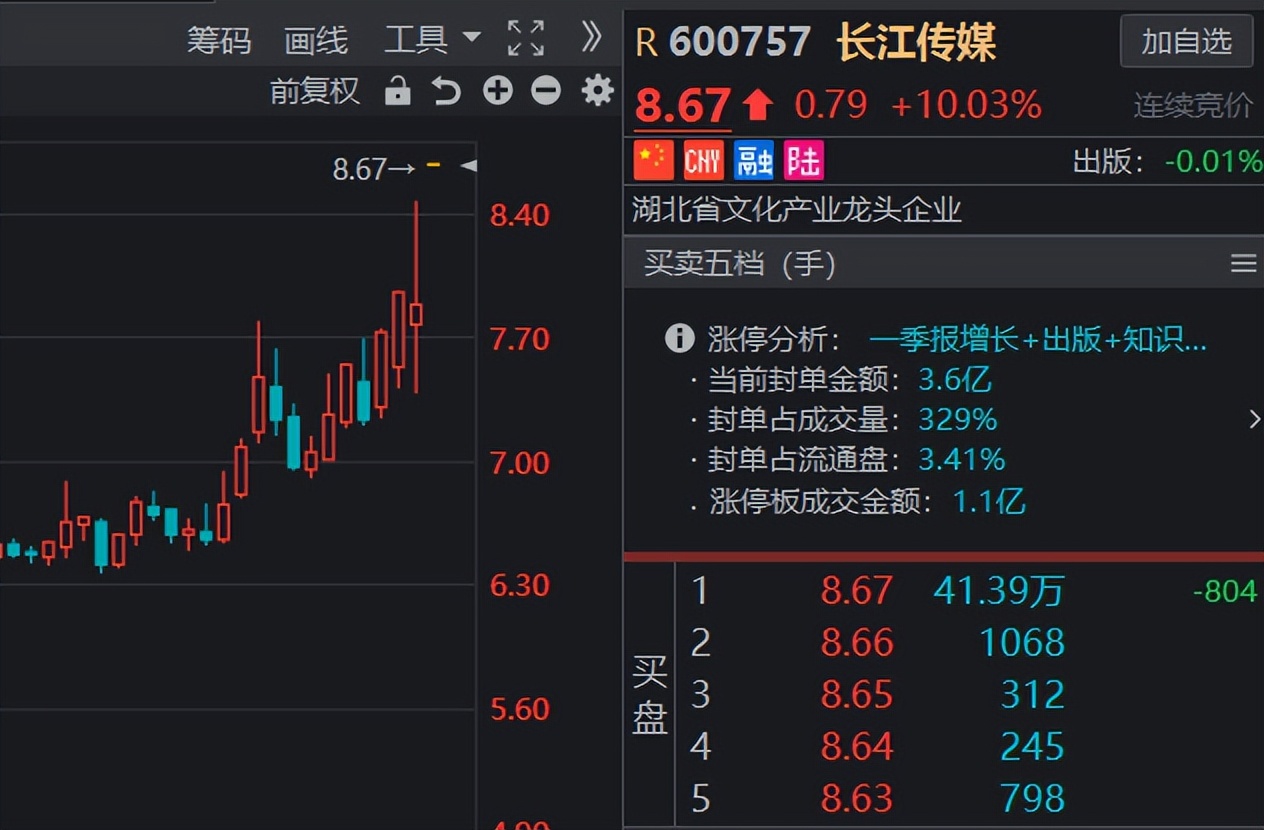Open the 买卖五档 hamburger options icon
Image resolution: width=1264 pixels, height=830 pixels.
coord(1243,263)
